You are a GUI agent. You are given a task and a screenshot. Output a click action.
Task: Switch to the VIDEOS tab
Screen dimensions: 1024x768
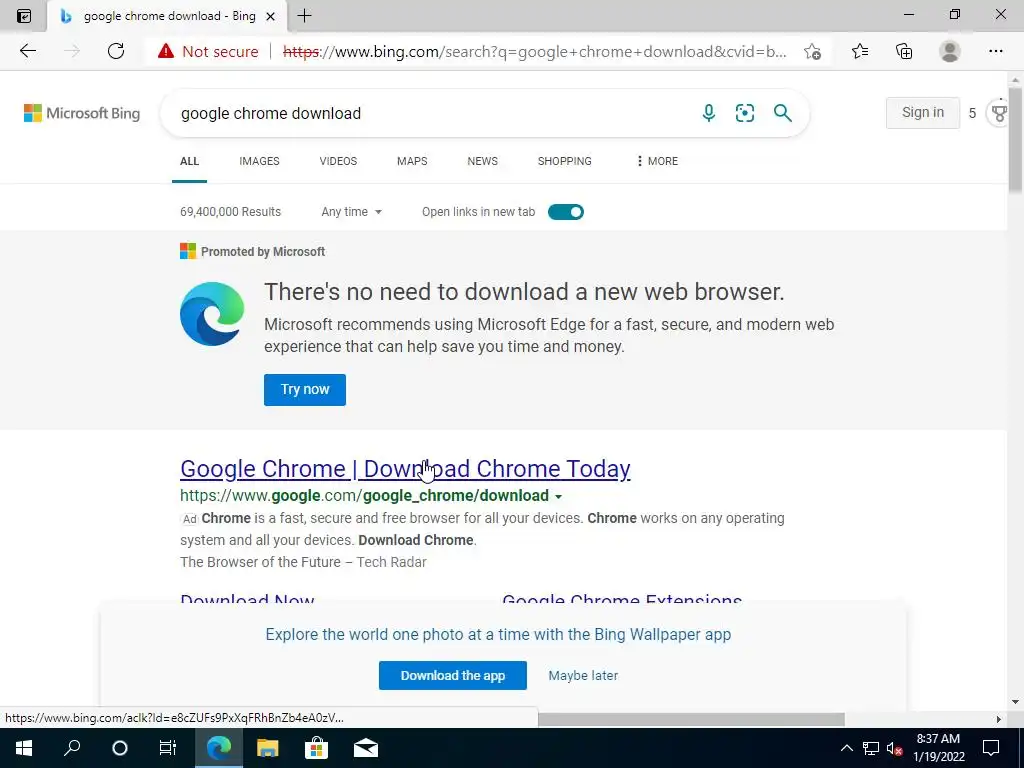coord(338,161)
